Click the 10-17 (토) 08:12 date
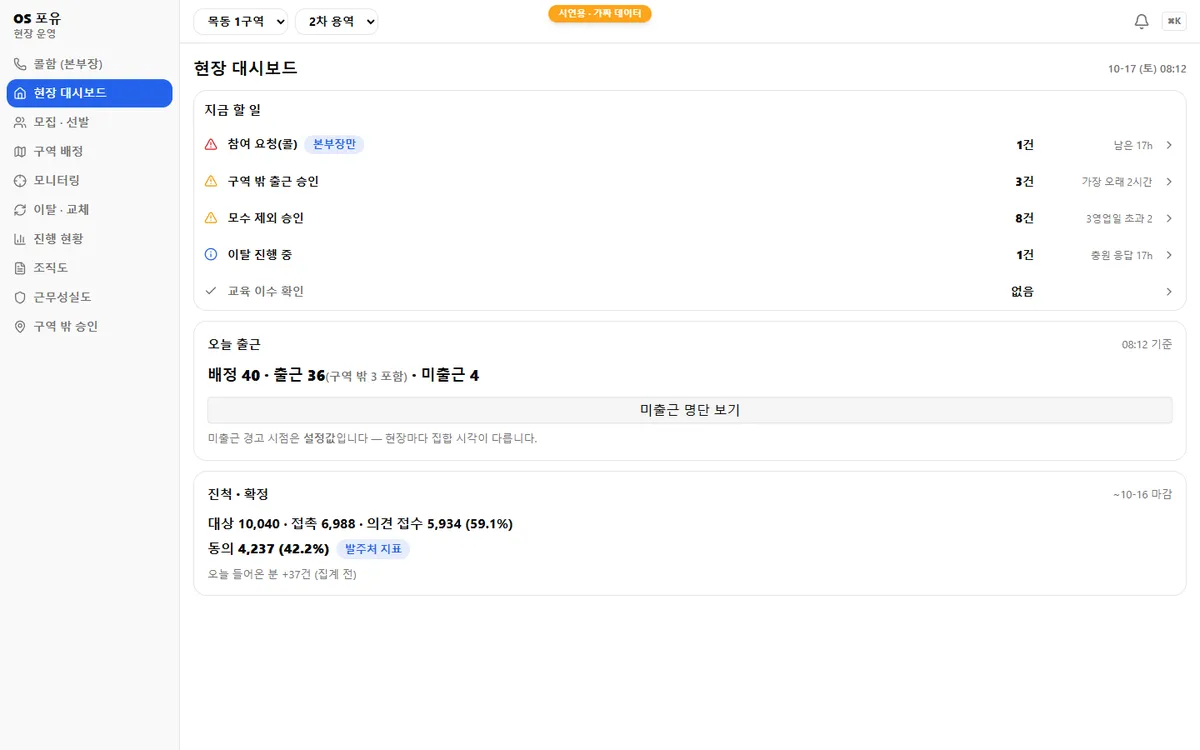 pyautogui.click(x=1147, y=69)
